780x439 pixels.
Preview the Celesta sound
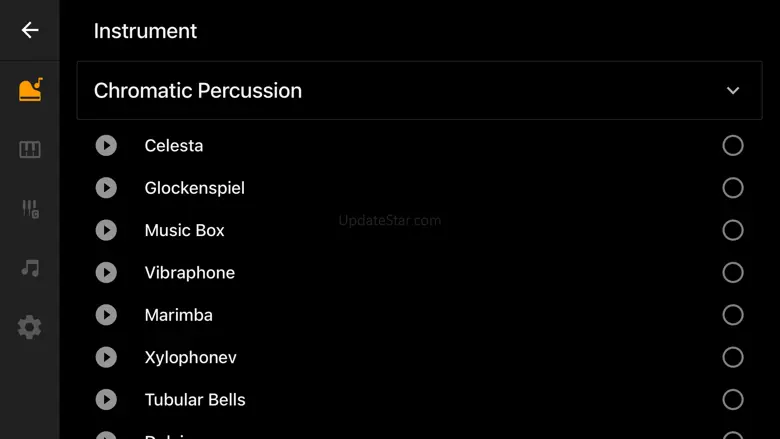pyautogui.click(x=106, y=146)
